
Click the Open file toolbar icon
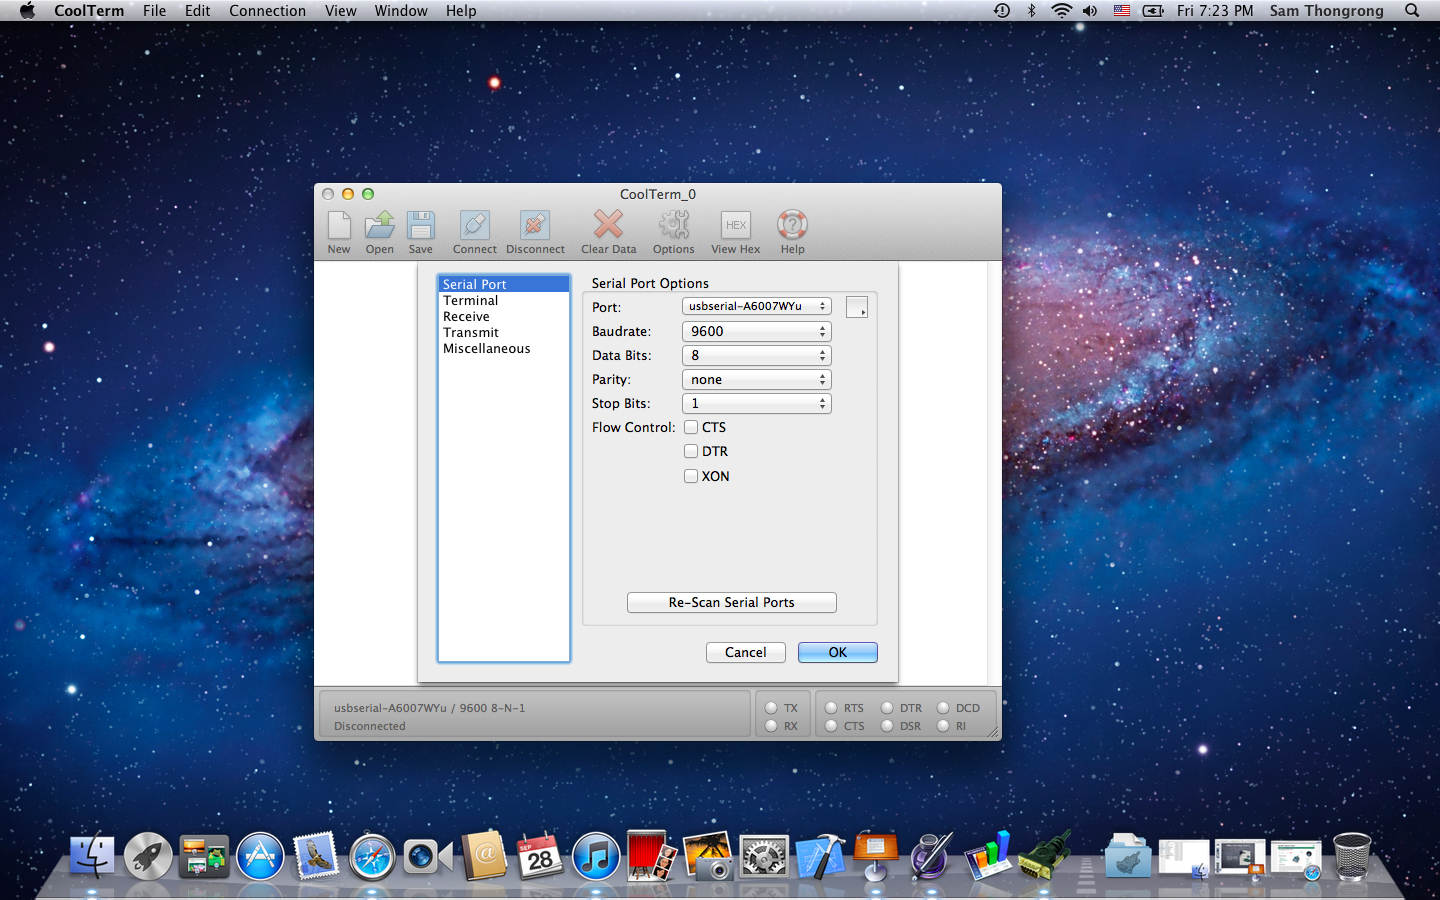click(379, 225)
